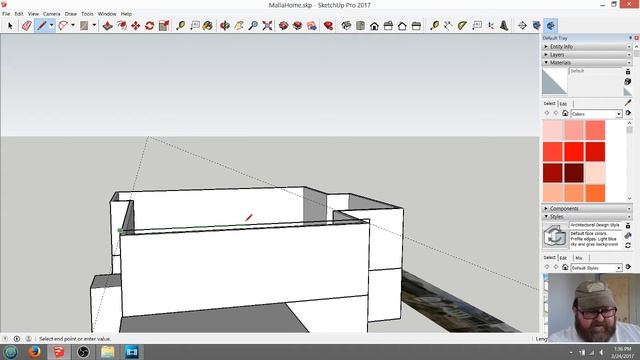This screenshot has width=640, height=360.
Task: Open the View menu
Action: coord(33,14)
